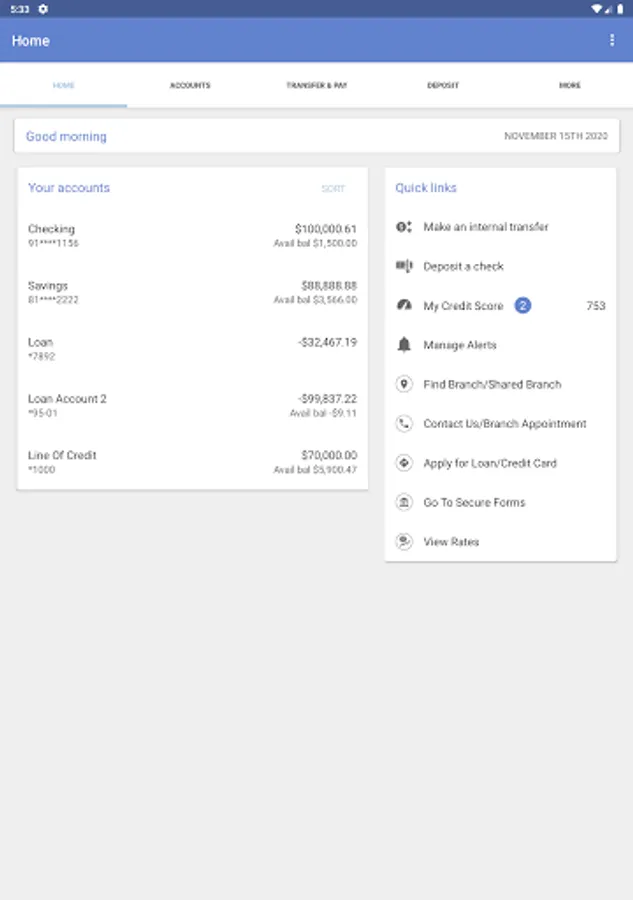
Task: Click the Loan Account 2 balance -$99,837.22
Action: pyautogui.click(x=327, y=398)
